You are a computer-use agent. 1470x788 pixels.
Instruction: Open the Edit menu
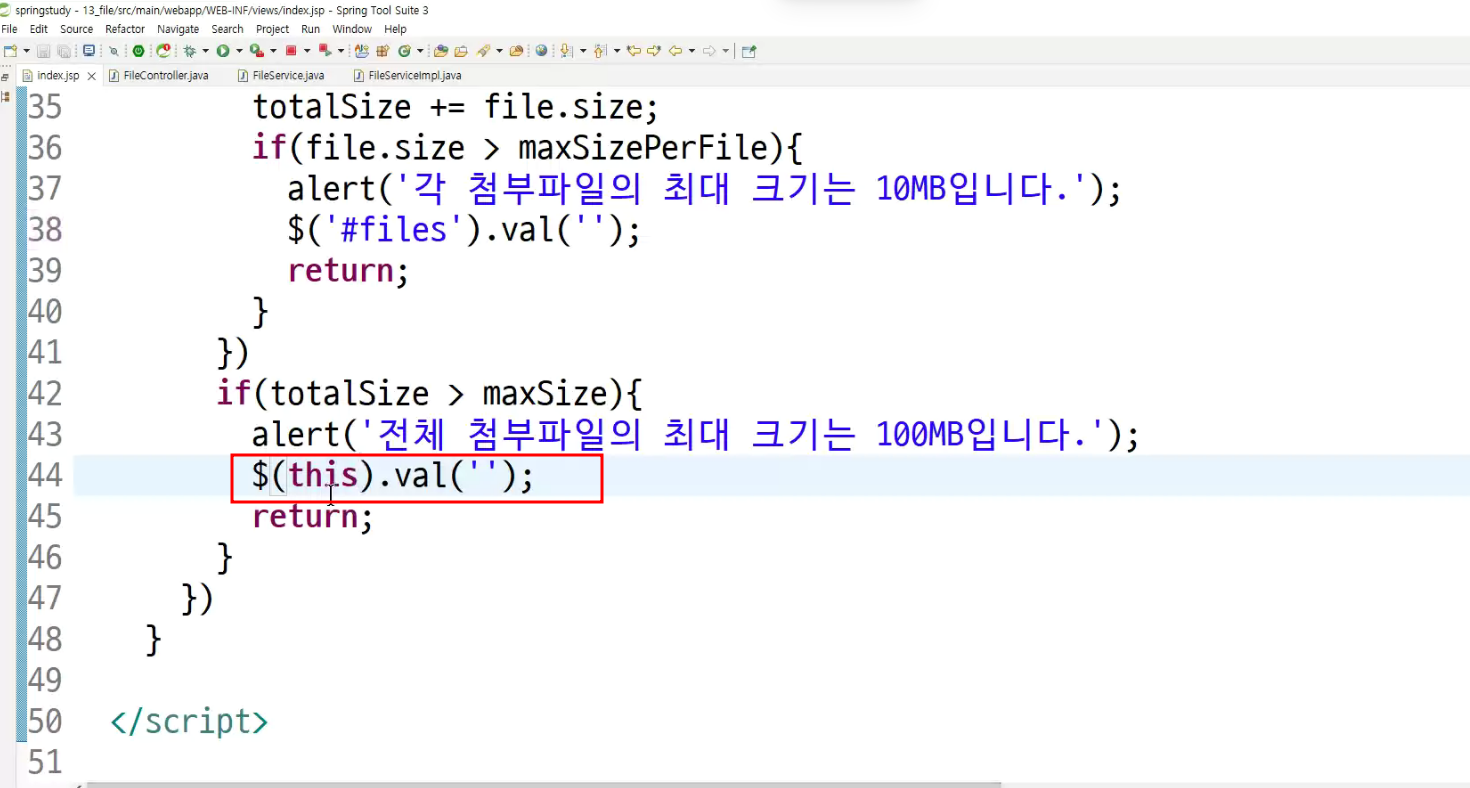[x=39, y=29]
